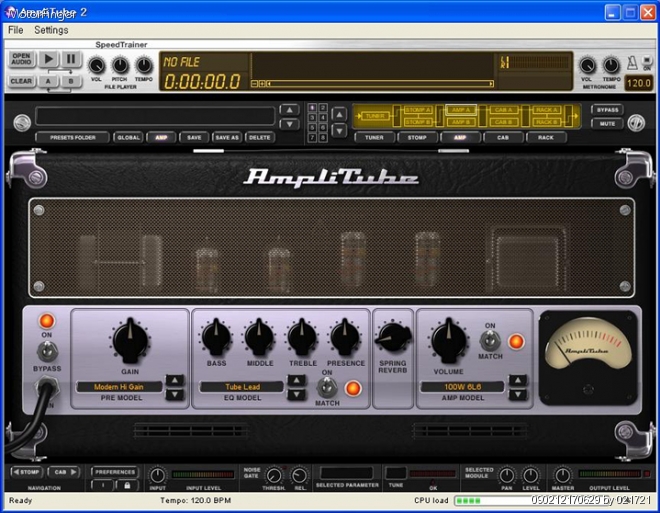Click the Spring Reverb knob
This screenshot has width=660, height=513.
(393, 339)
